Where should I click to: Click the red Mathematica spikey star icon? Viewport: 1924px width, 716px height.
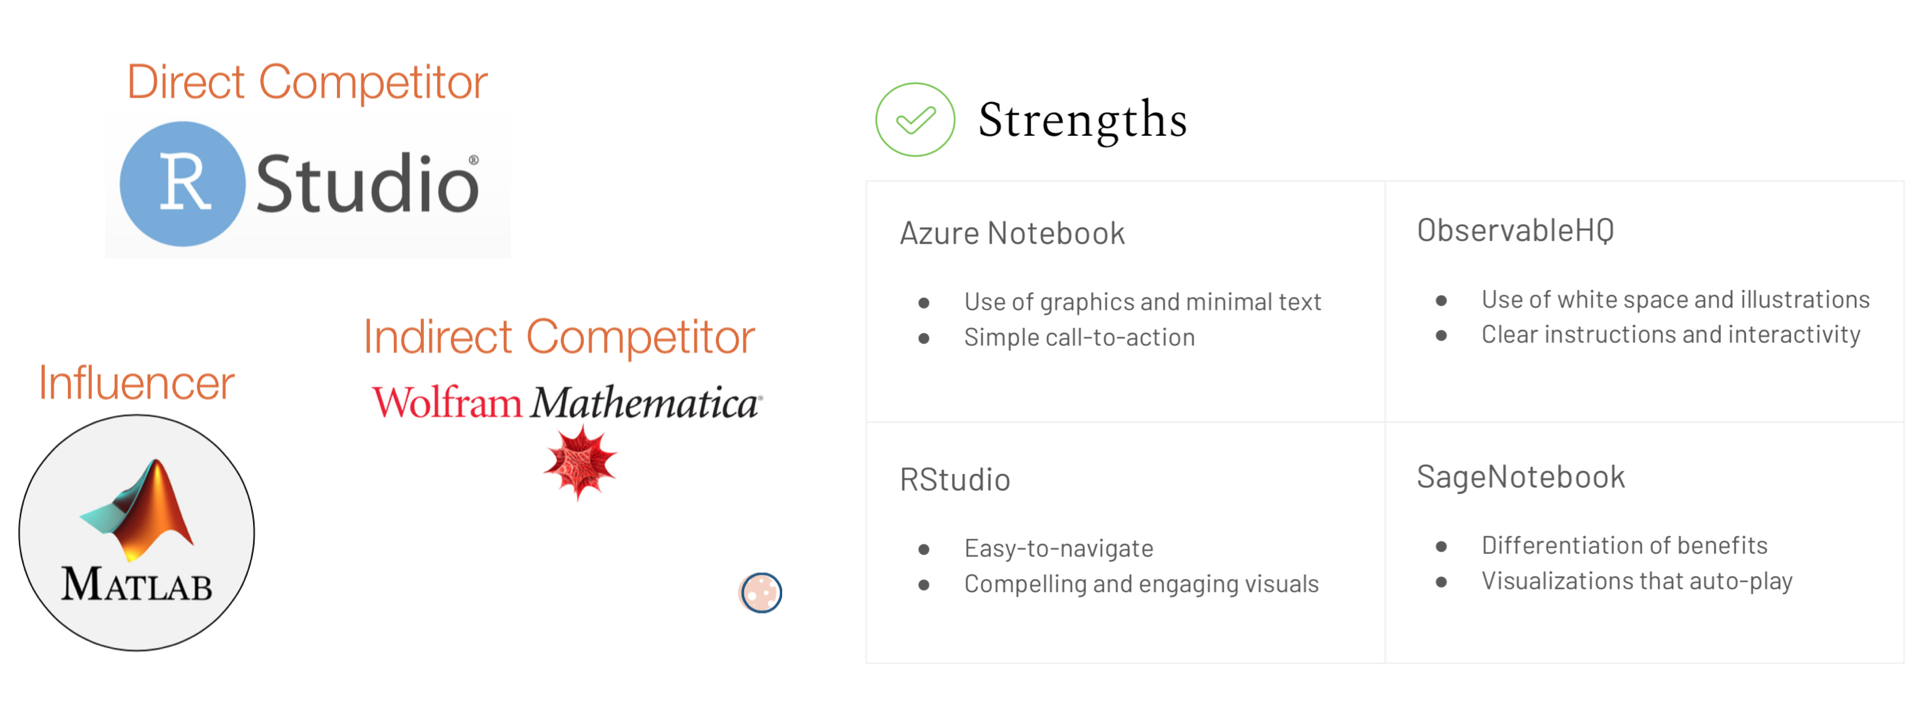tap(580, 461)
